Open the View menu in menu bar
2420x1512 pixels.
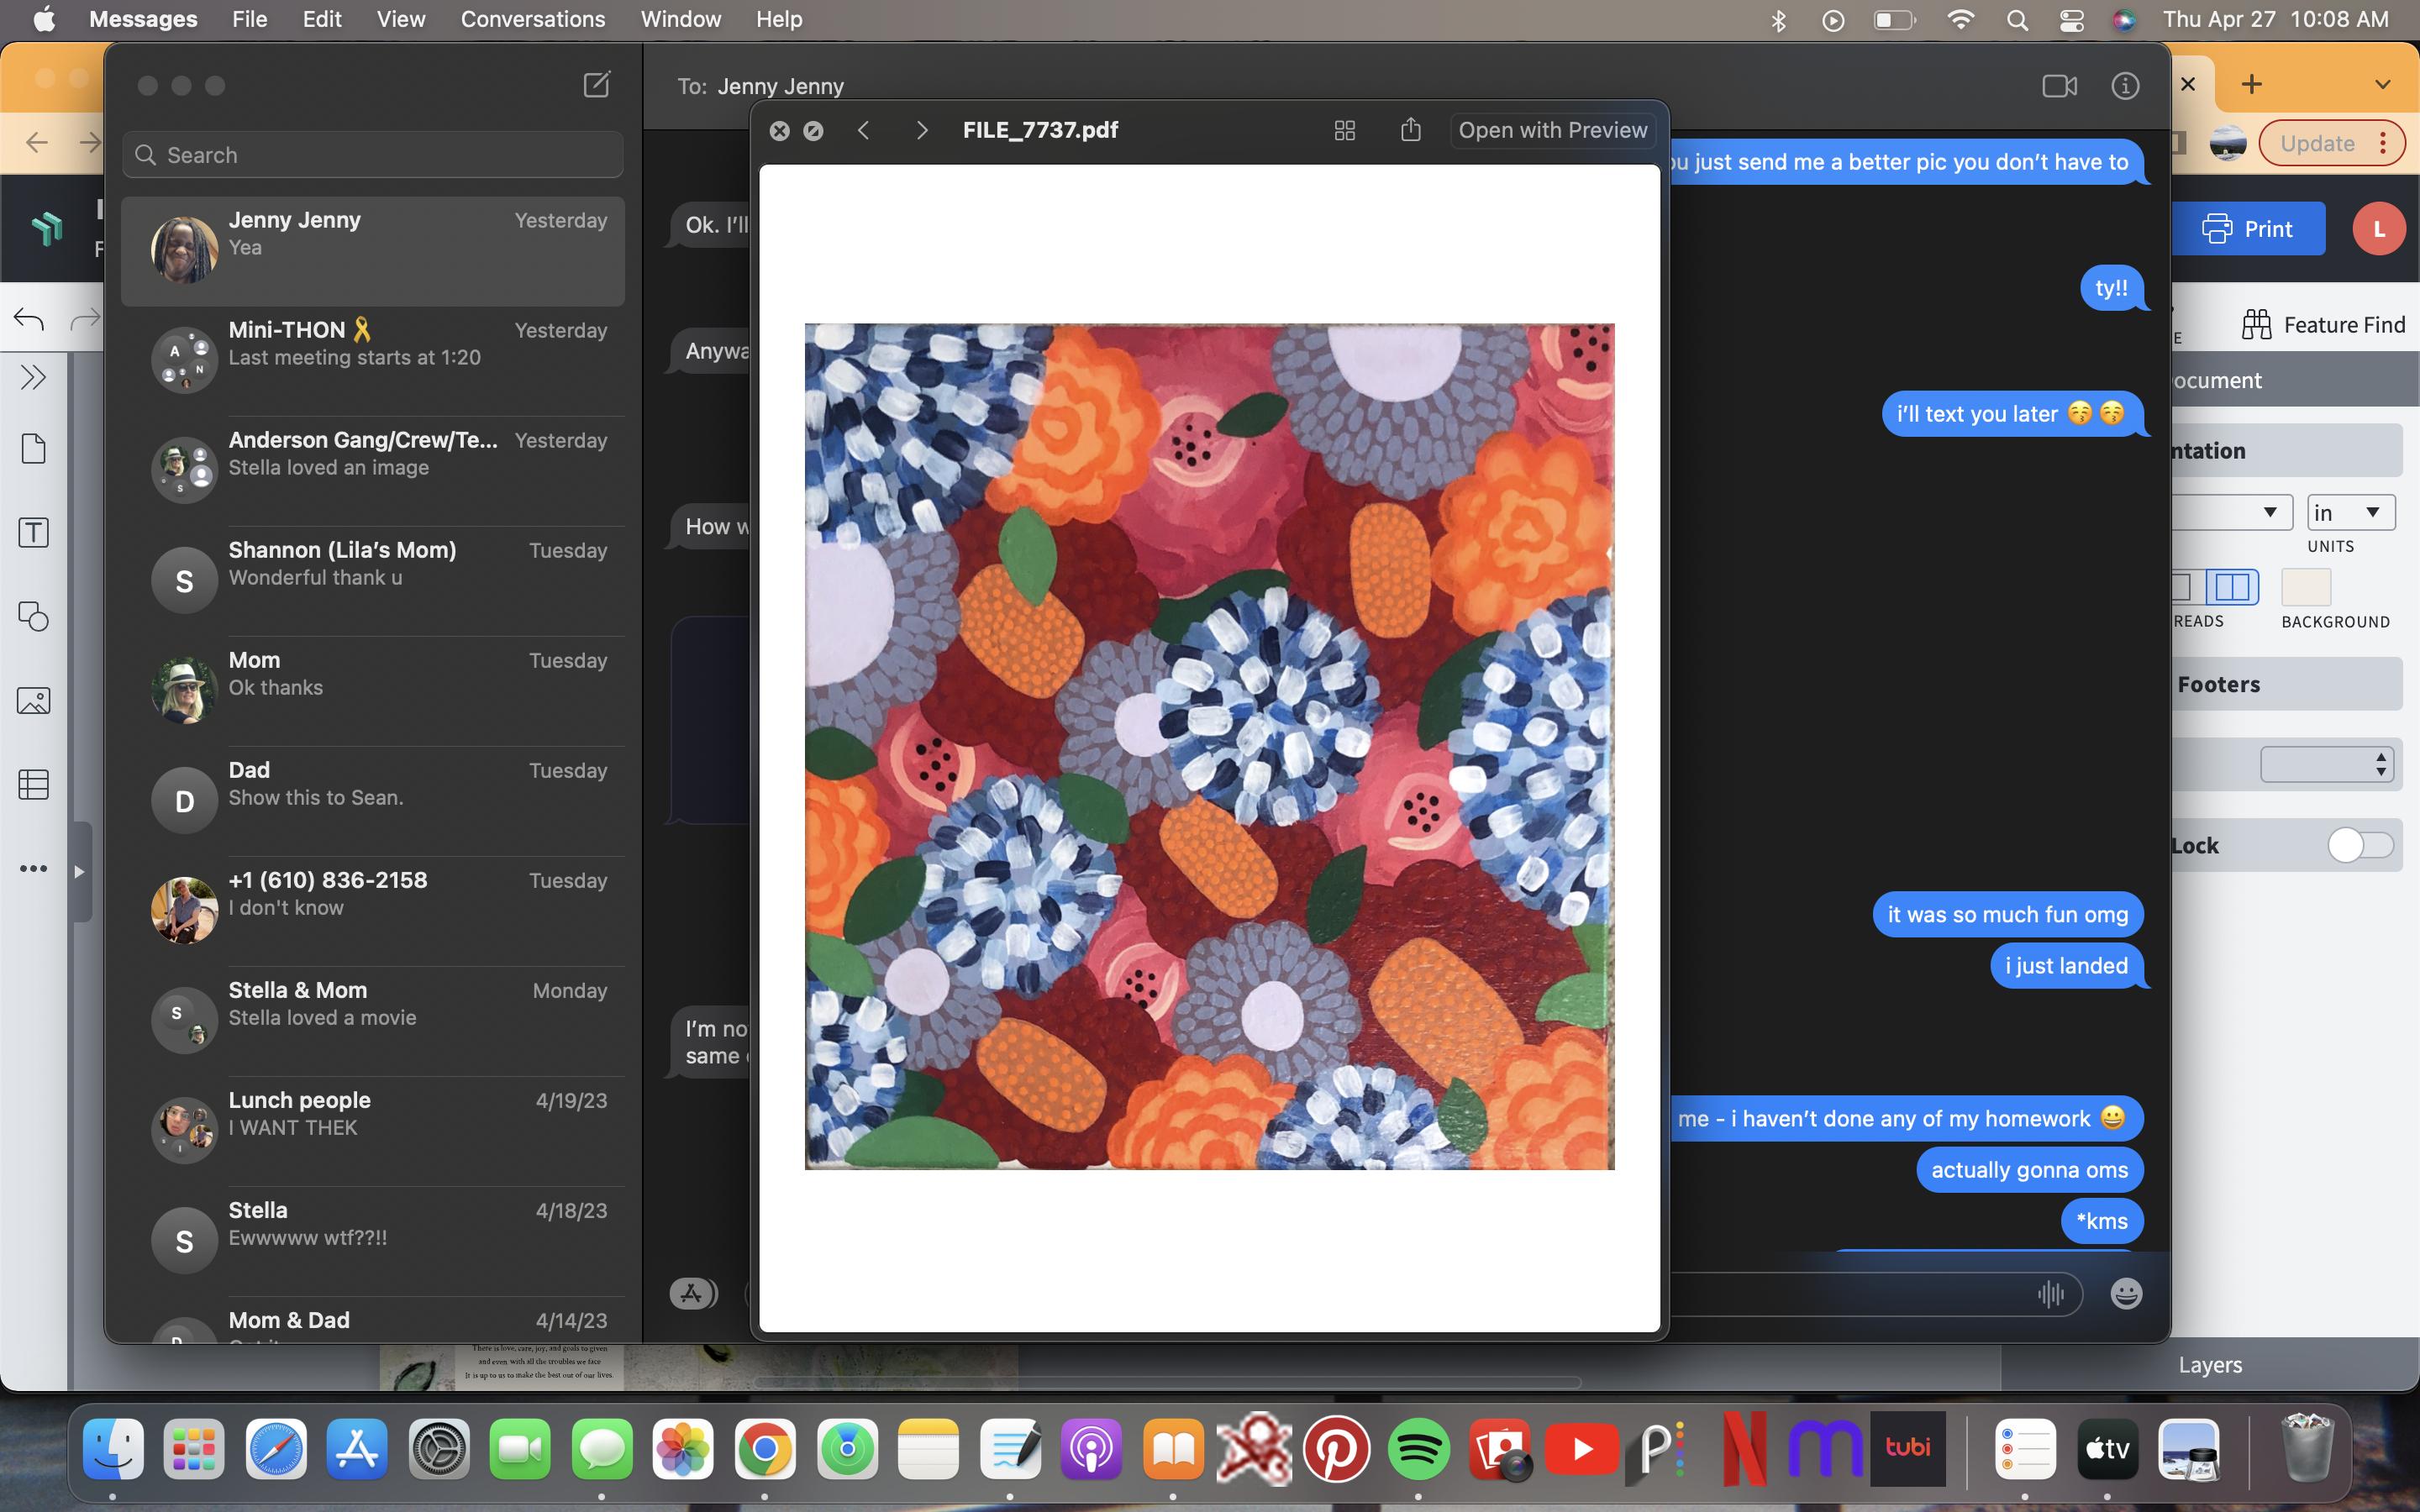pos(400,19)
